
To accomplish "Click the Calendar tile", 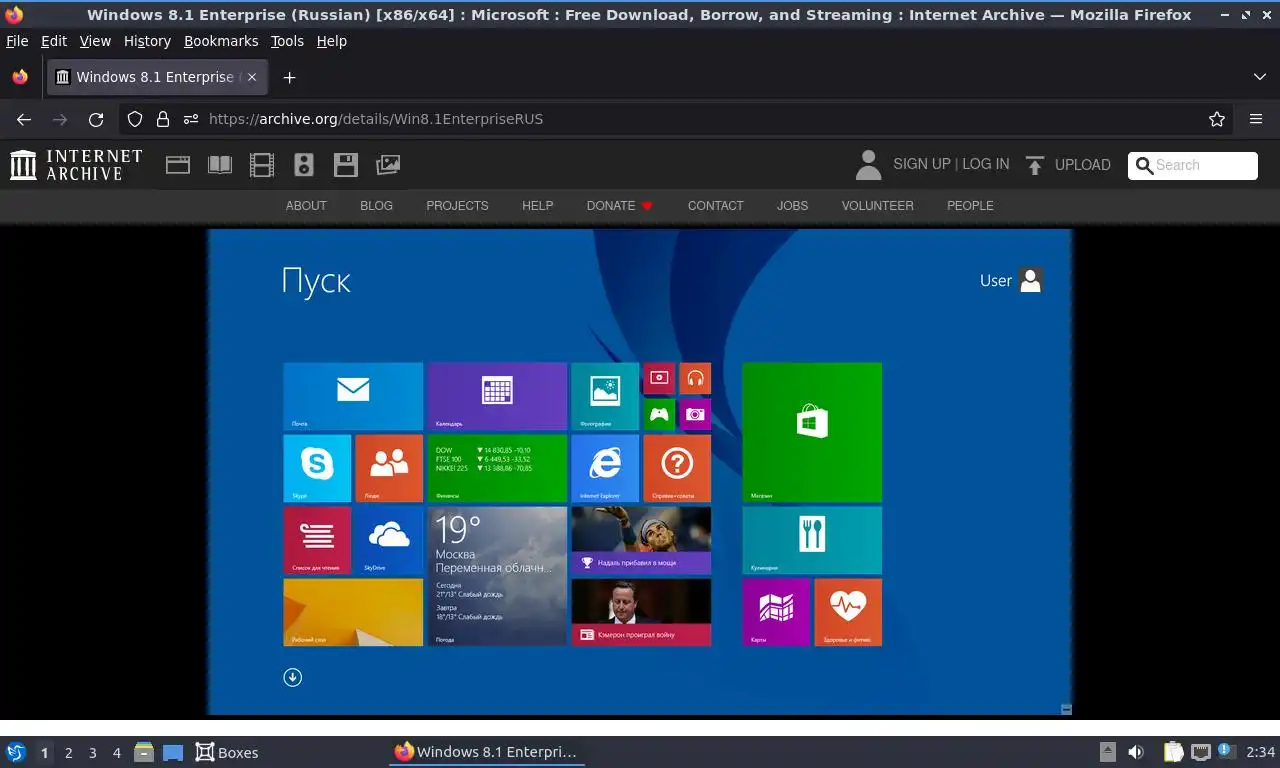I will pyautogui.click(x=497, y=396).
